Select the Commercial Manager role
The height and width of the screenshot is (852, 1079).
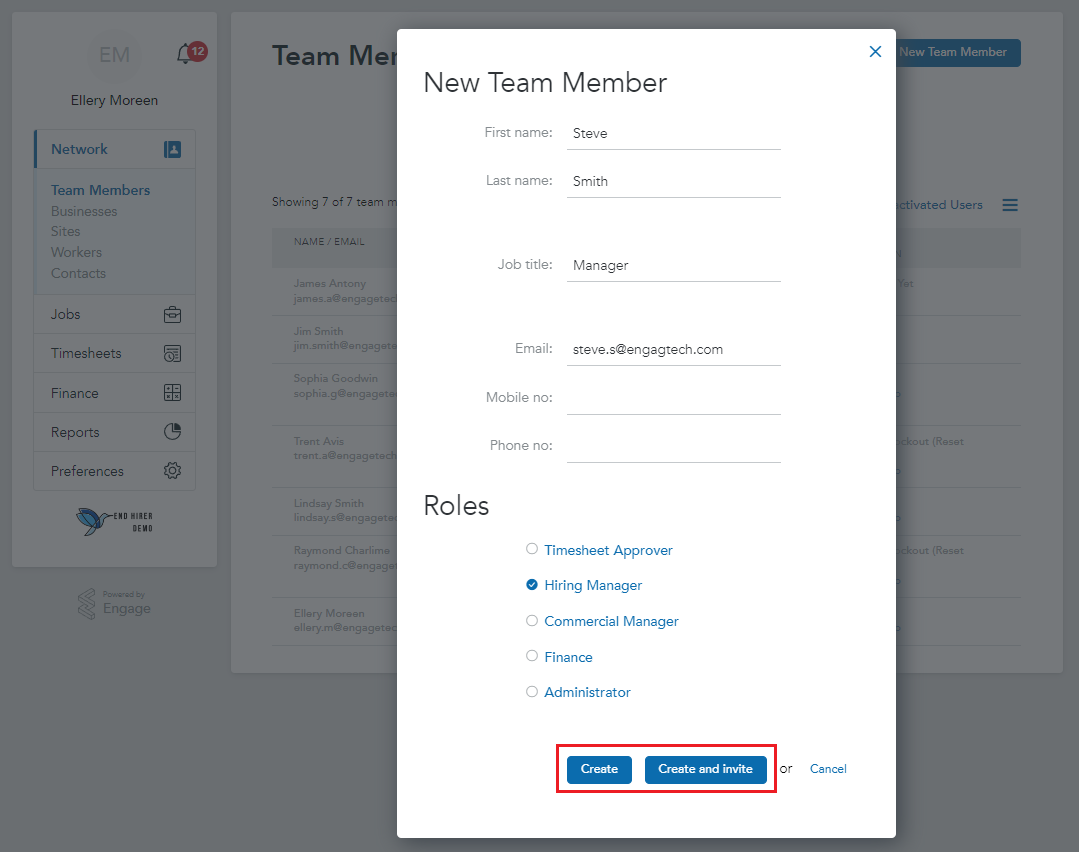(532, 620)
